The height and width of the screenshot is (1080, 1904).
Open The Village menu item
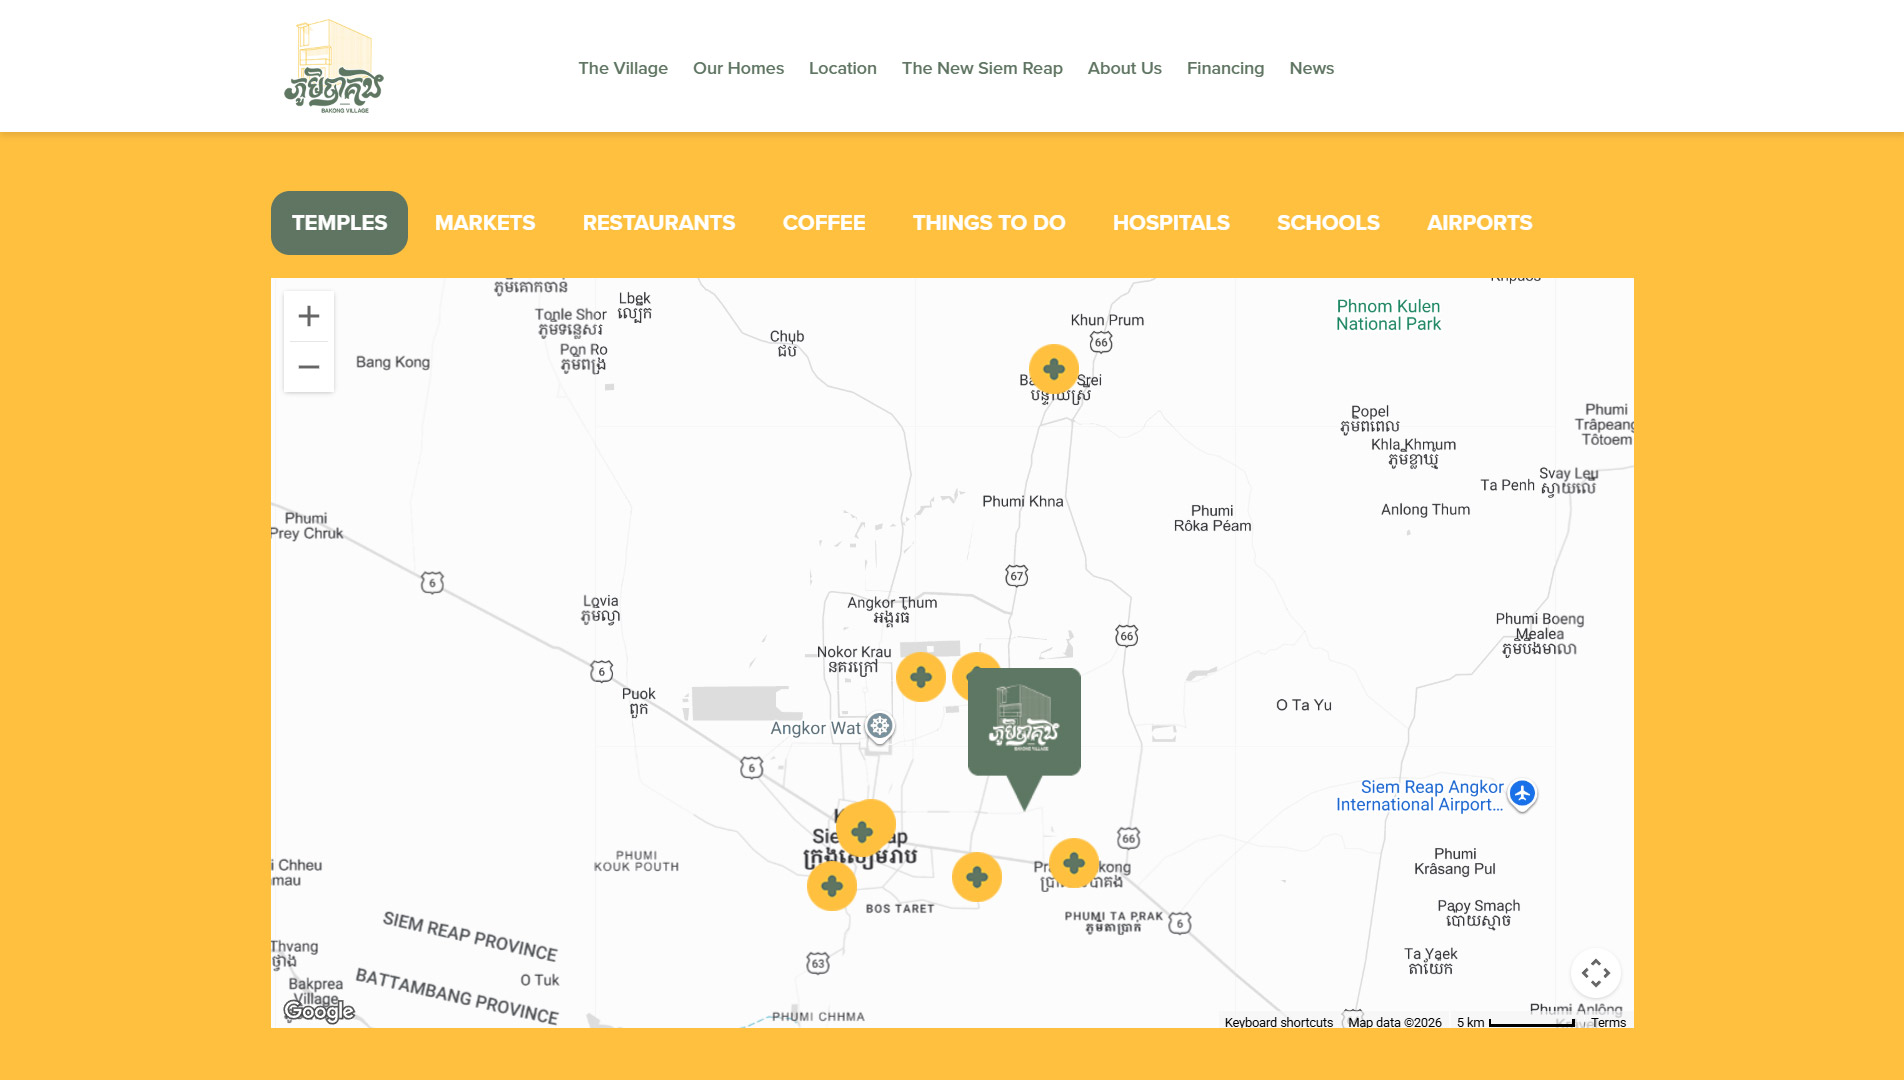[x=622, y=68]
